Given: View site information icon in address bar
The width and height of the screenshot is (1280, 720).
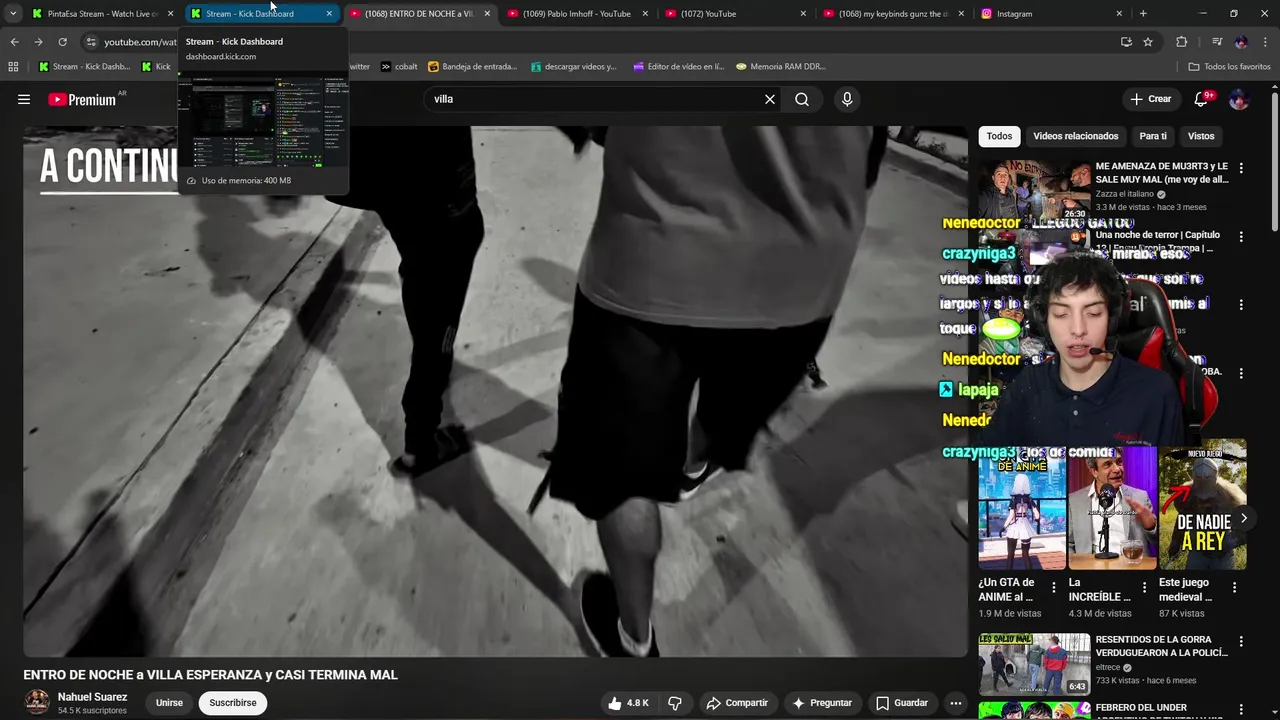Looking at the screenshot, I should tap(91, 42).
